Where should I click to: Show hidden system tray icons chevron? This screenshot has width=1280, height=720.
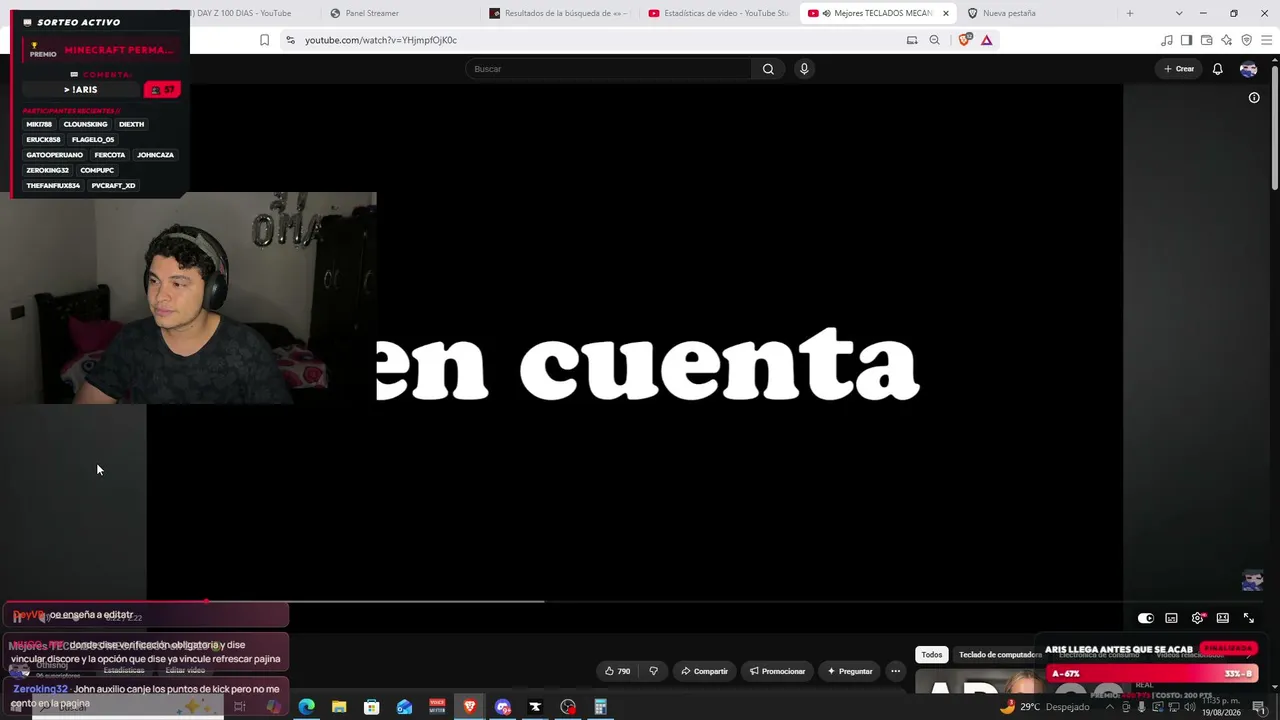pos(1109,707)
